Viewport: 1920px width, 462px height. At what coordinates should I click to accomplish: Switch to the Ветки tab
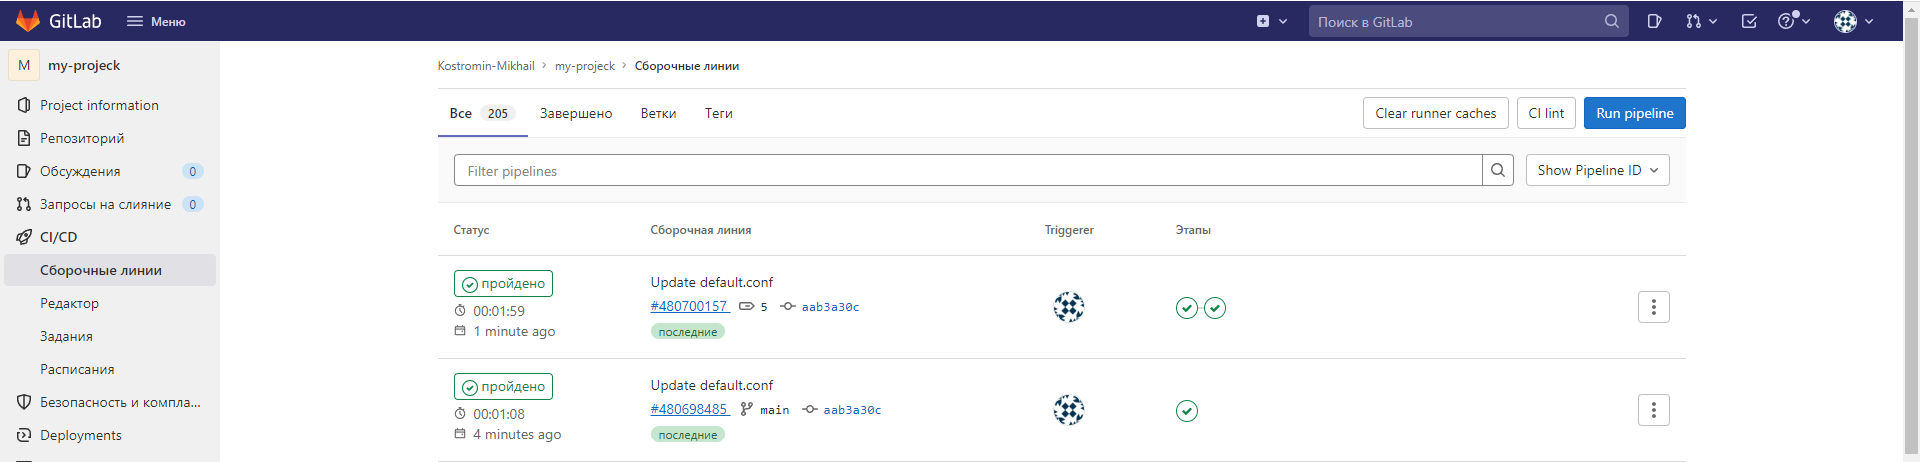658,113
